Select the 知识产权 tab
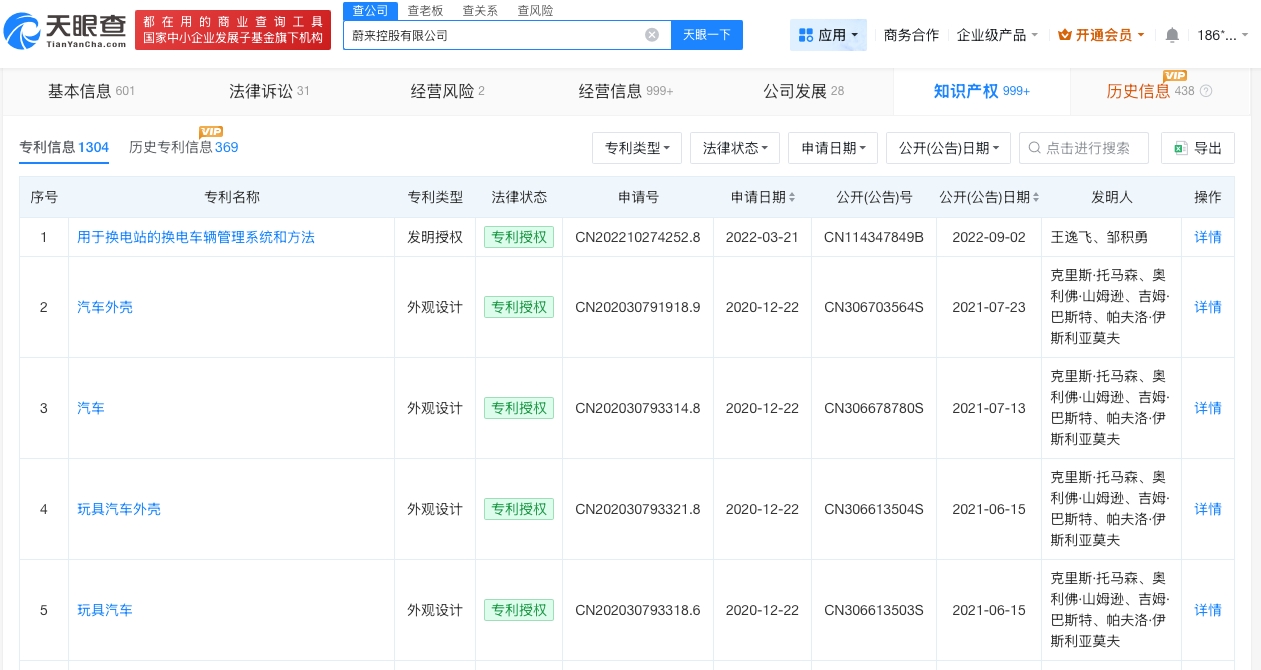The image size is (1261, 670). (x=981, y=91)
